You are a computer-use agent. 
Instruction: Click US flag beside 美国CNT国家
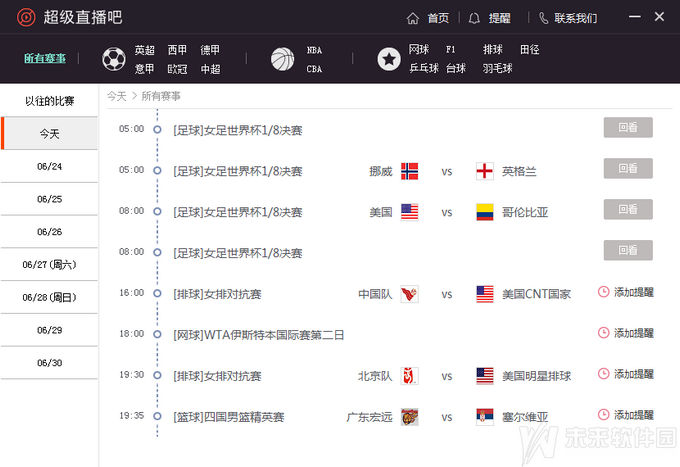(484, 294)
